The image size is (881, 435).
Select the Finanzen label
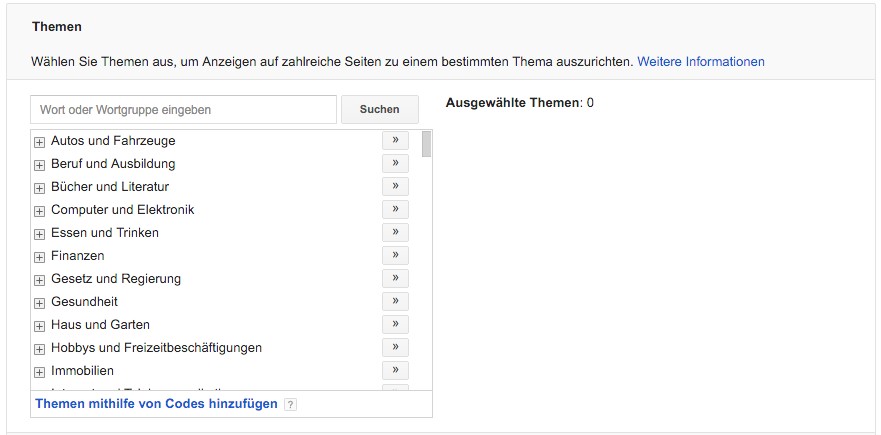78,256
